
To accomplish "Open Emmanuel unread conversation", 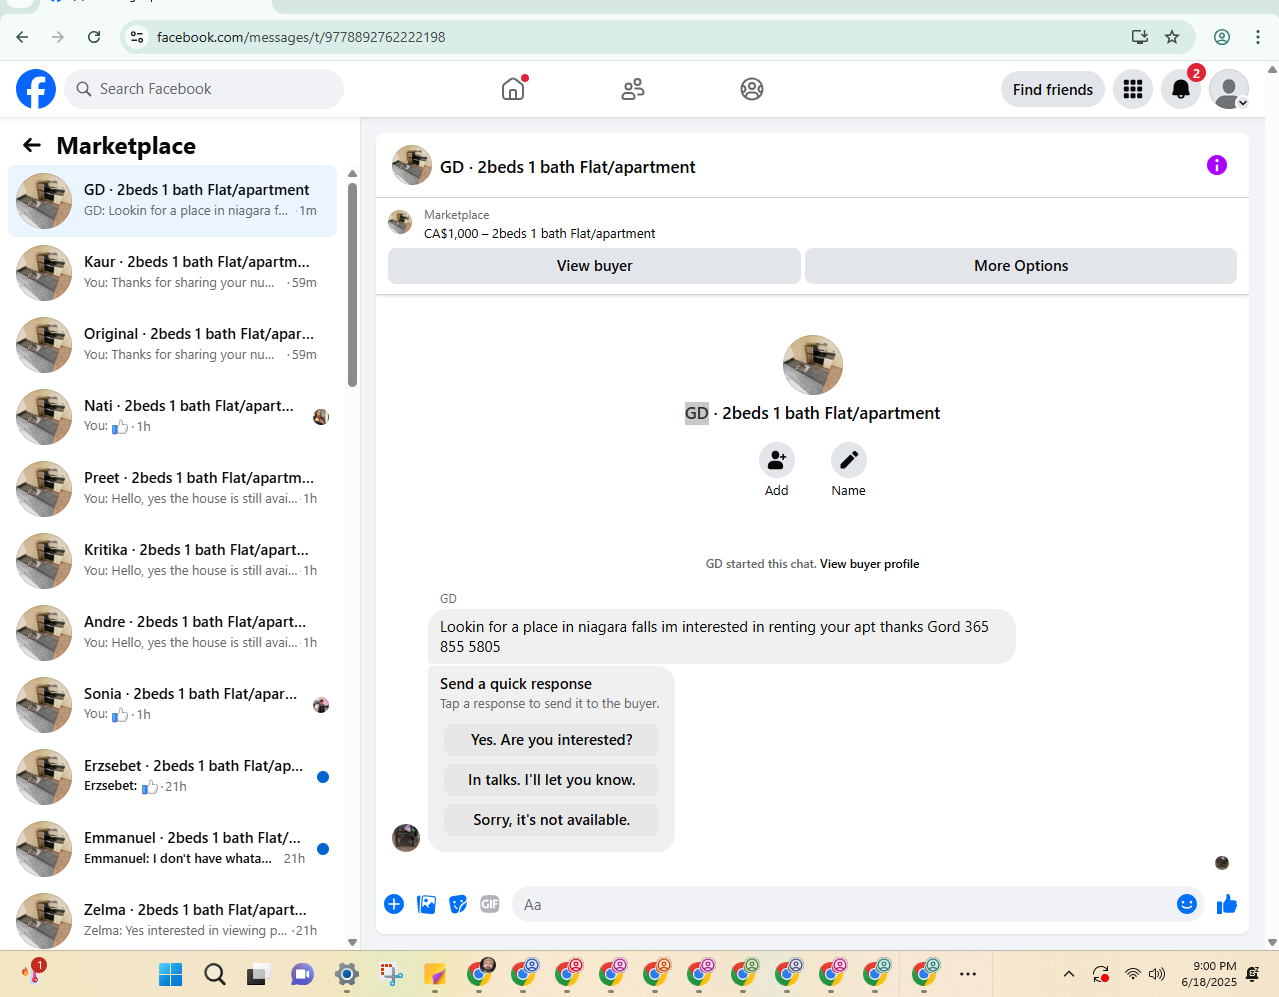I will (x=172, y=849).
